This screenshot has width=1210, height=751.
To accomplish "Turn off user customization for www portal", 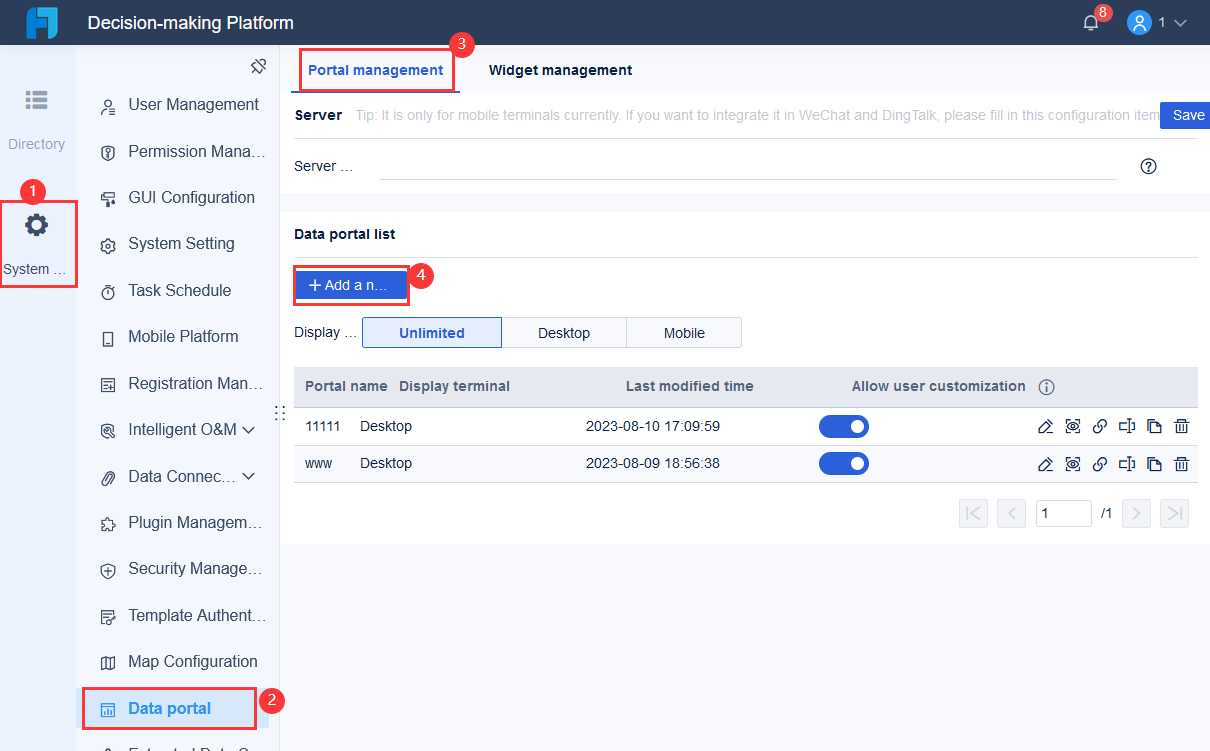I will [x=844, y=463].
